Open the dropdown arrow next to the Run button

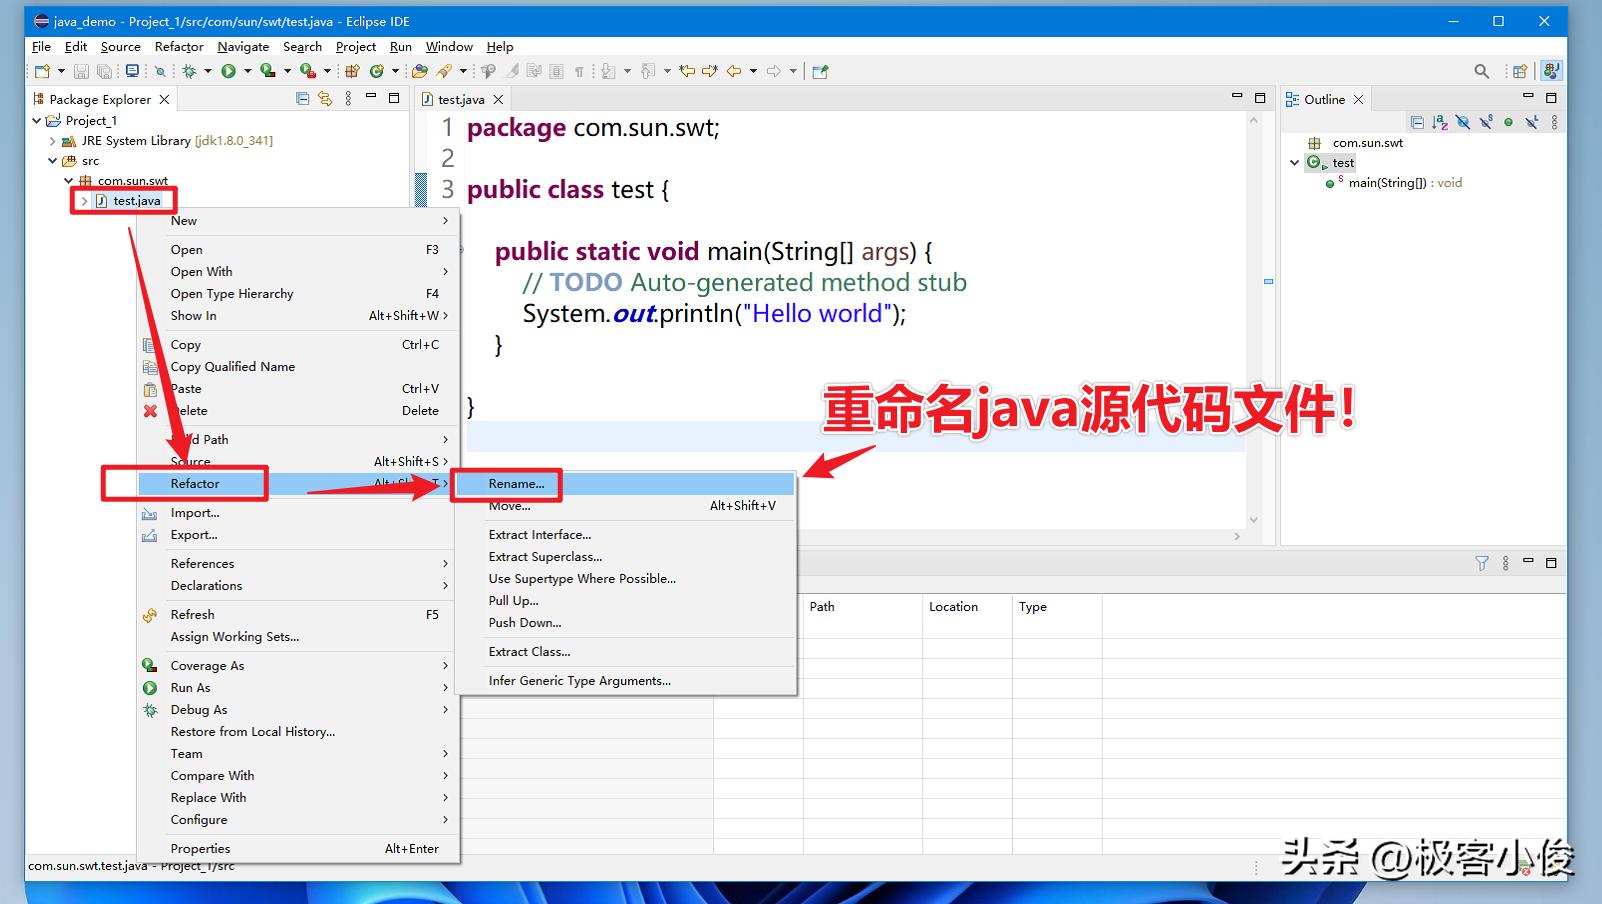click(247, 71)
